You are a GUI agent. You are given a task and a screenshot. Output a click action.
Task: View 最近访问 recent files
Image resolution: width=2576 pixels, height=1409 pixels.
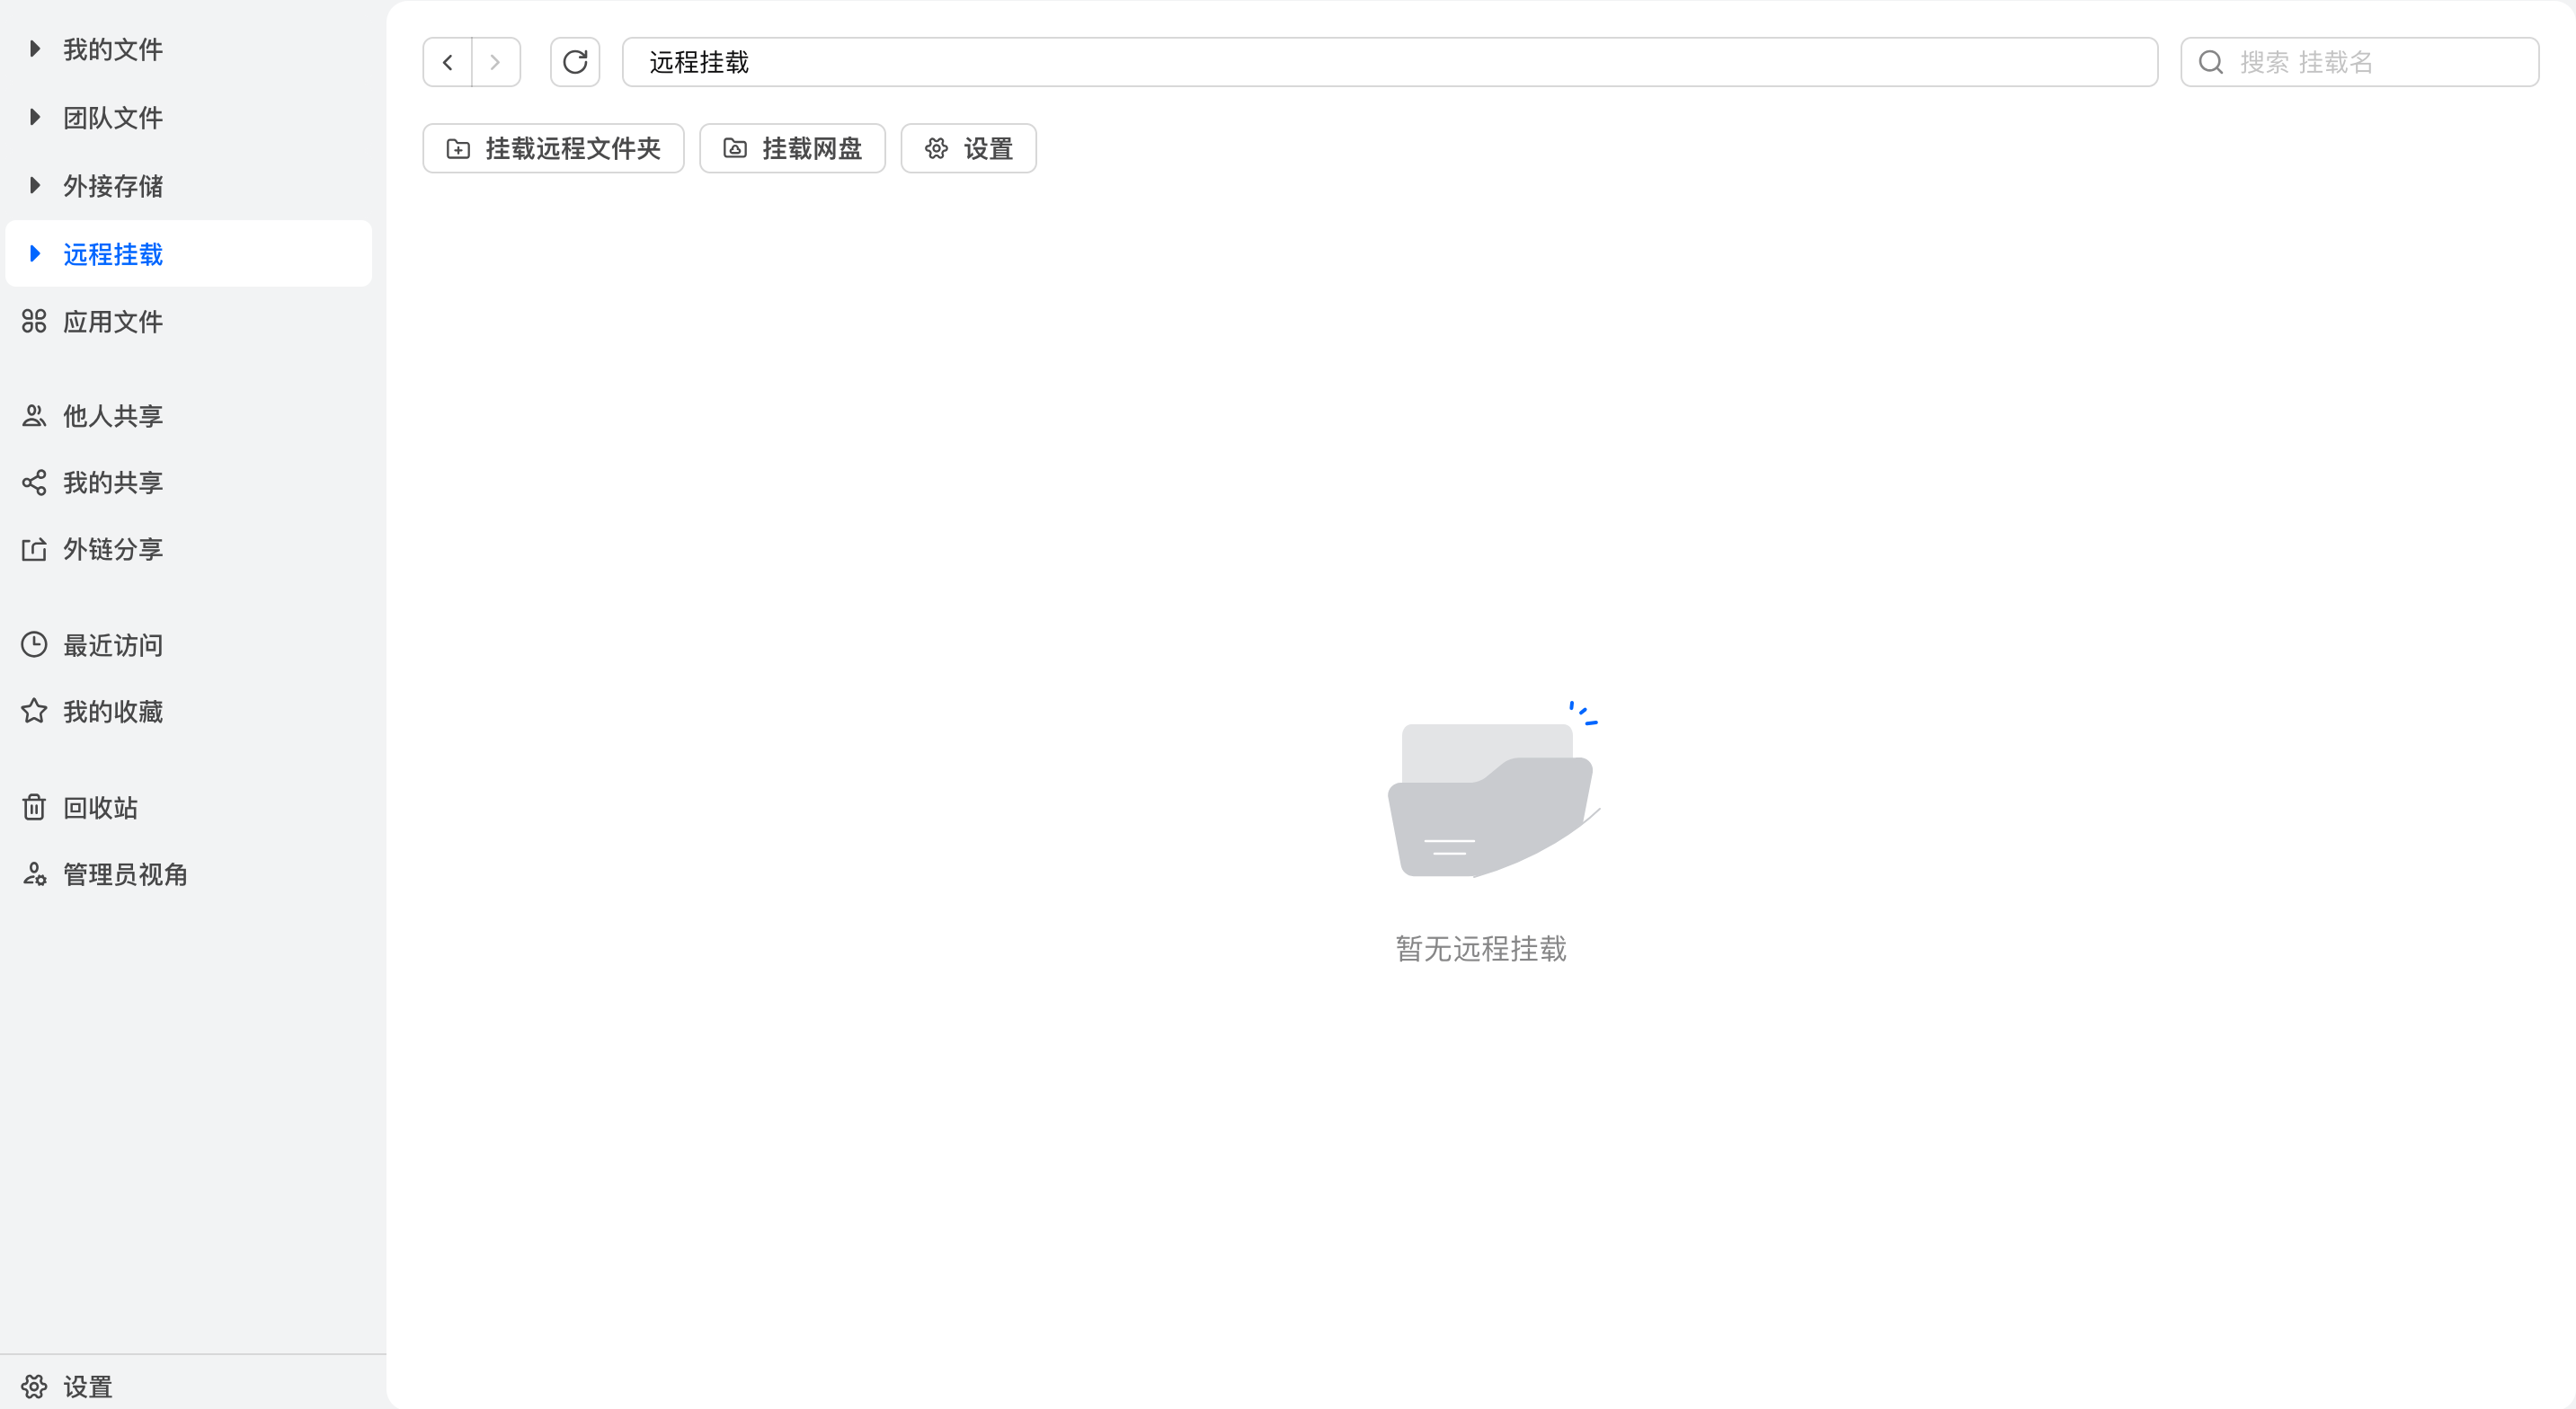(x=112, y=644)
